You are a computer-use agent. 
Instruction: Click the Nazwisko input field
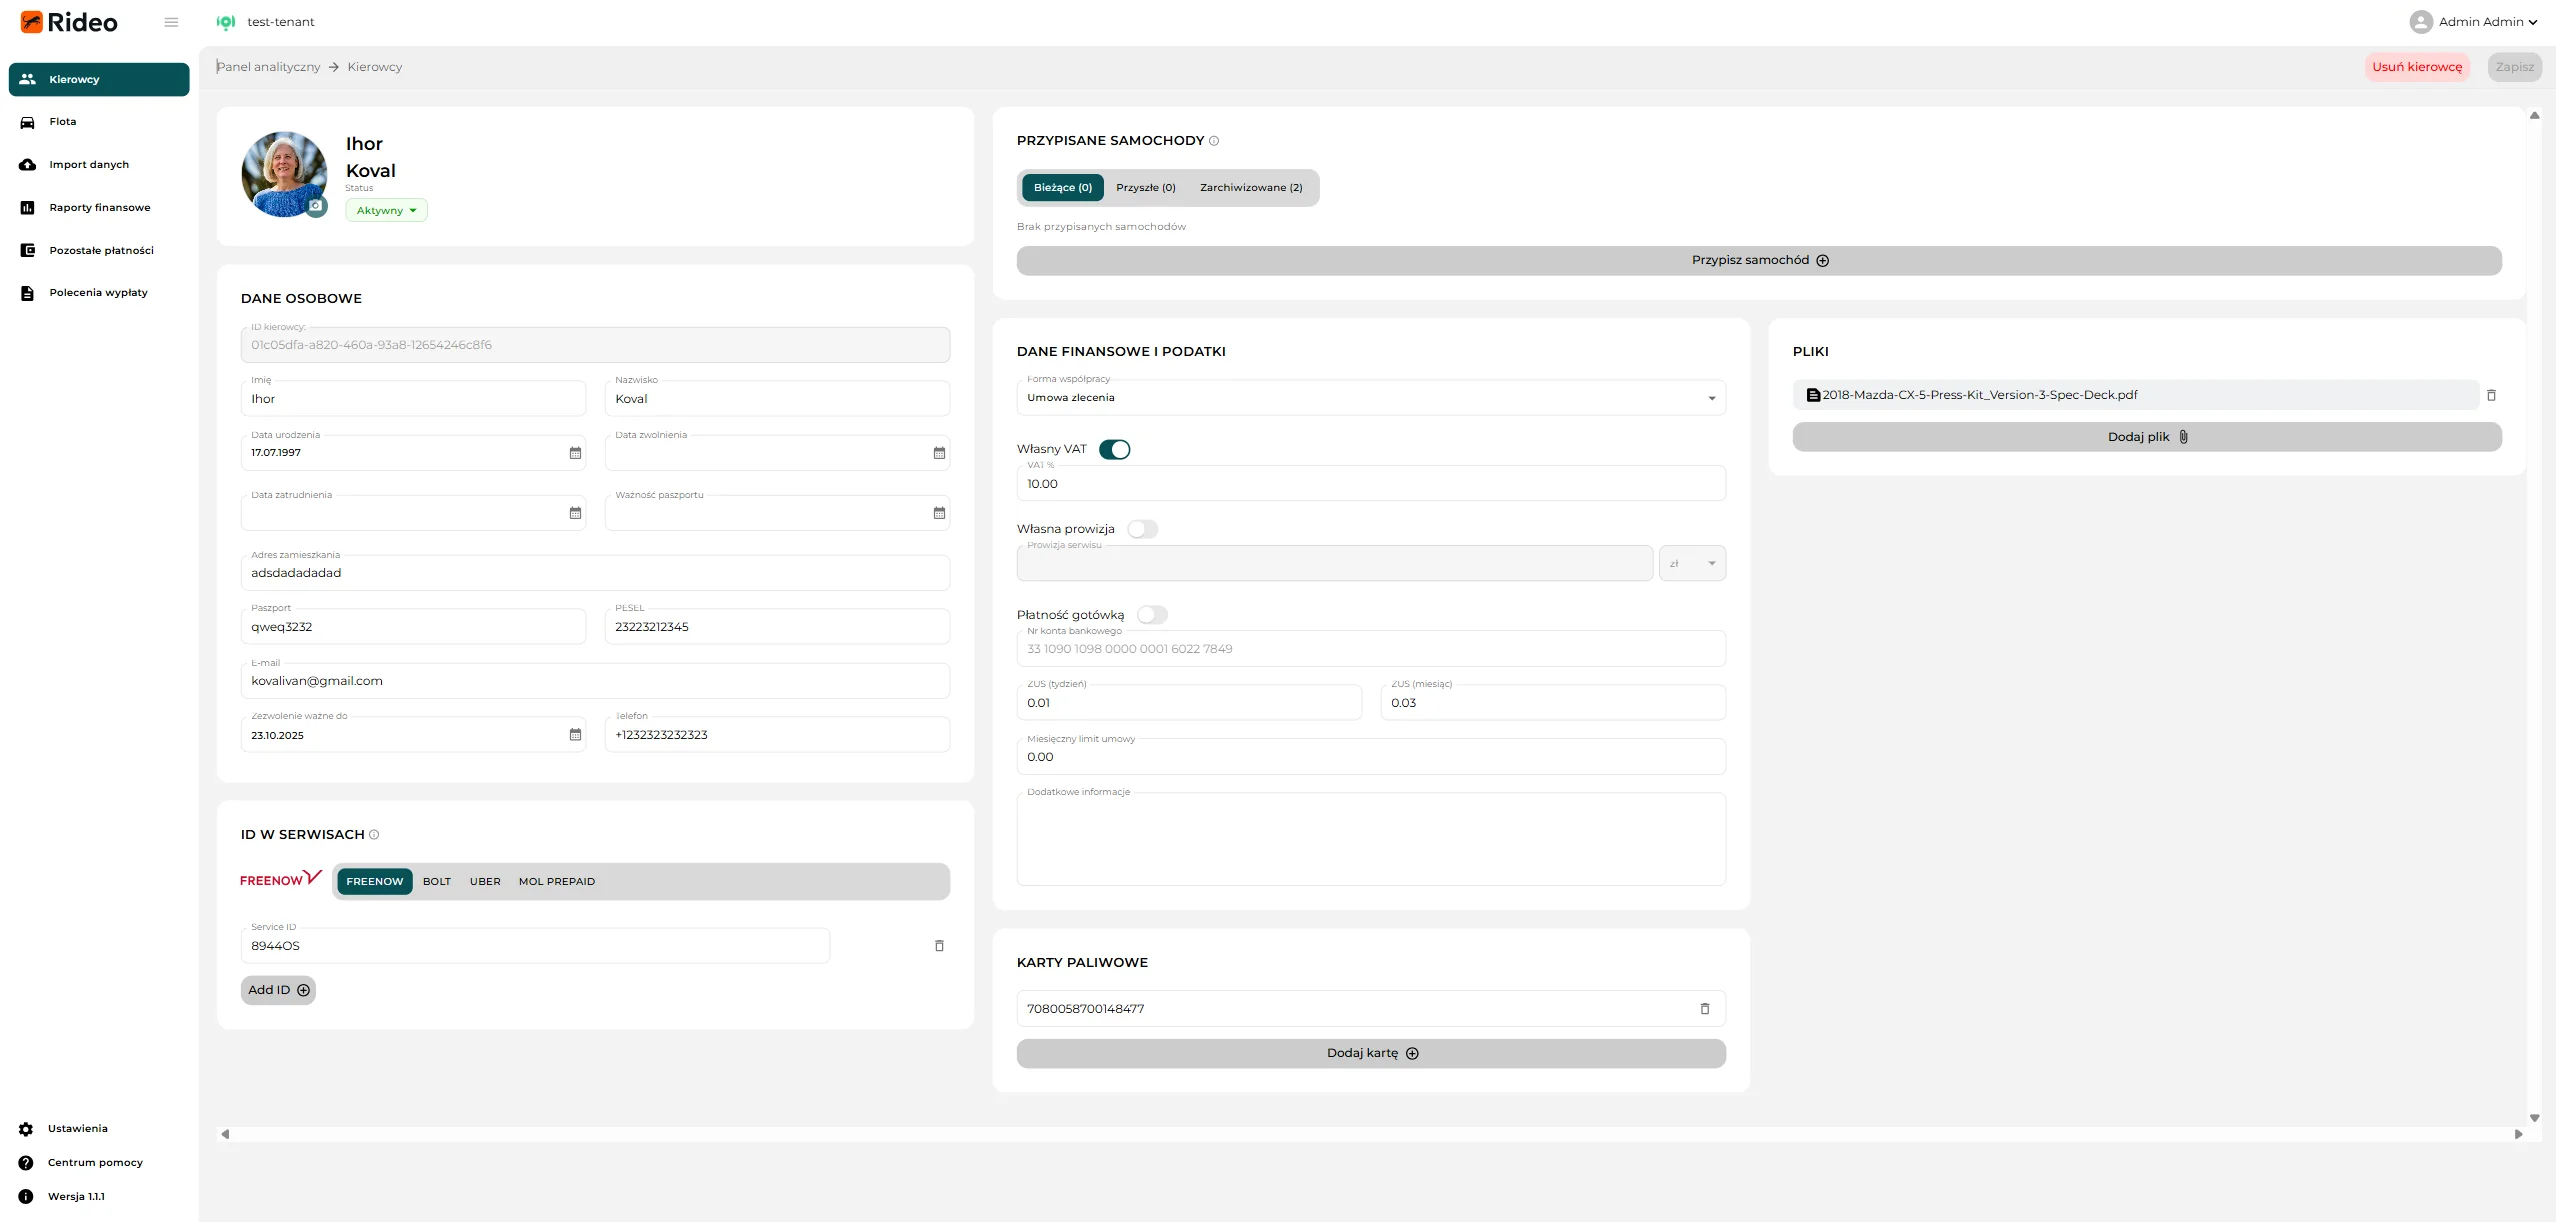pyautogui.click(x=777, y=399)
